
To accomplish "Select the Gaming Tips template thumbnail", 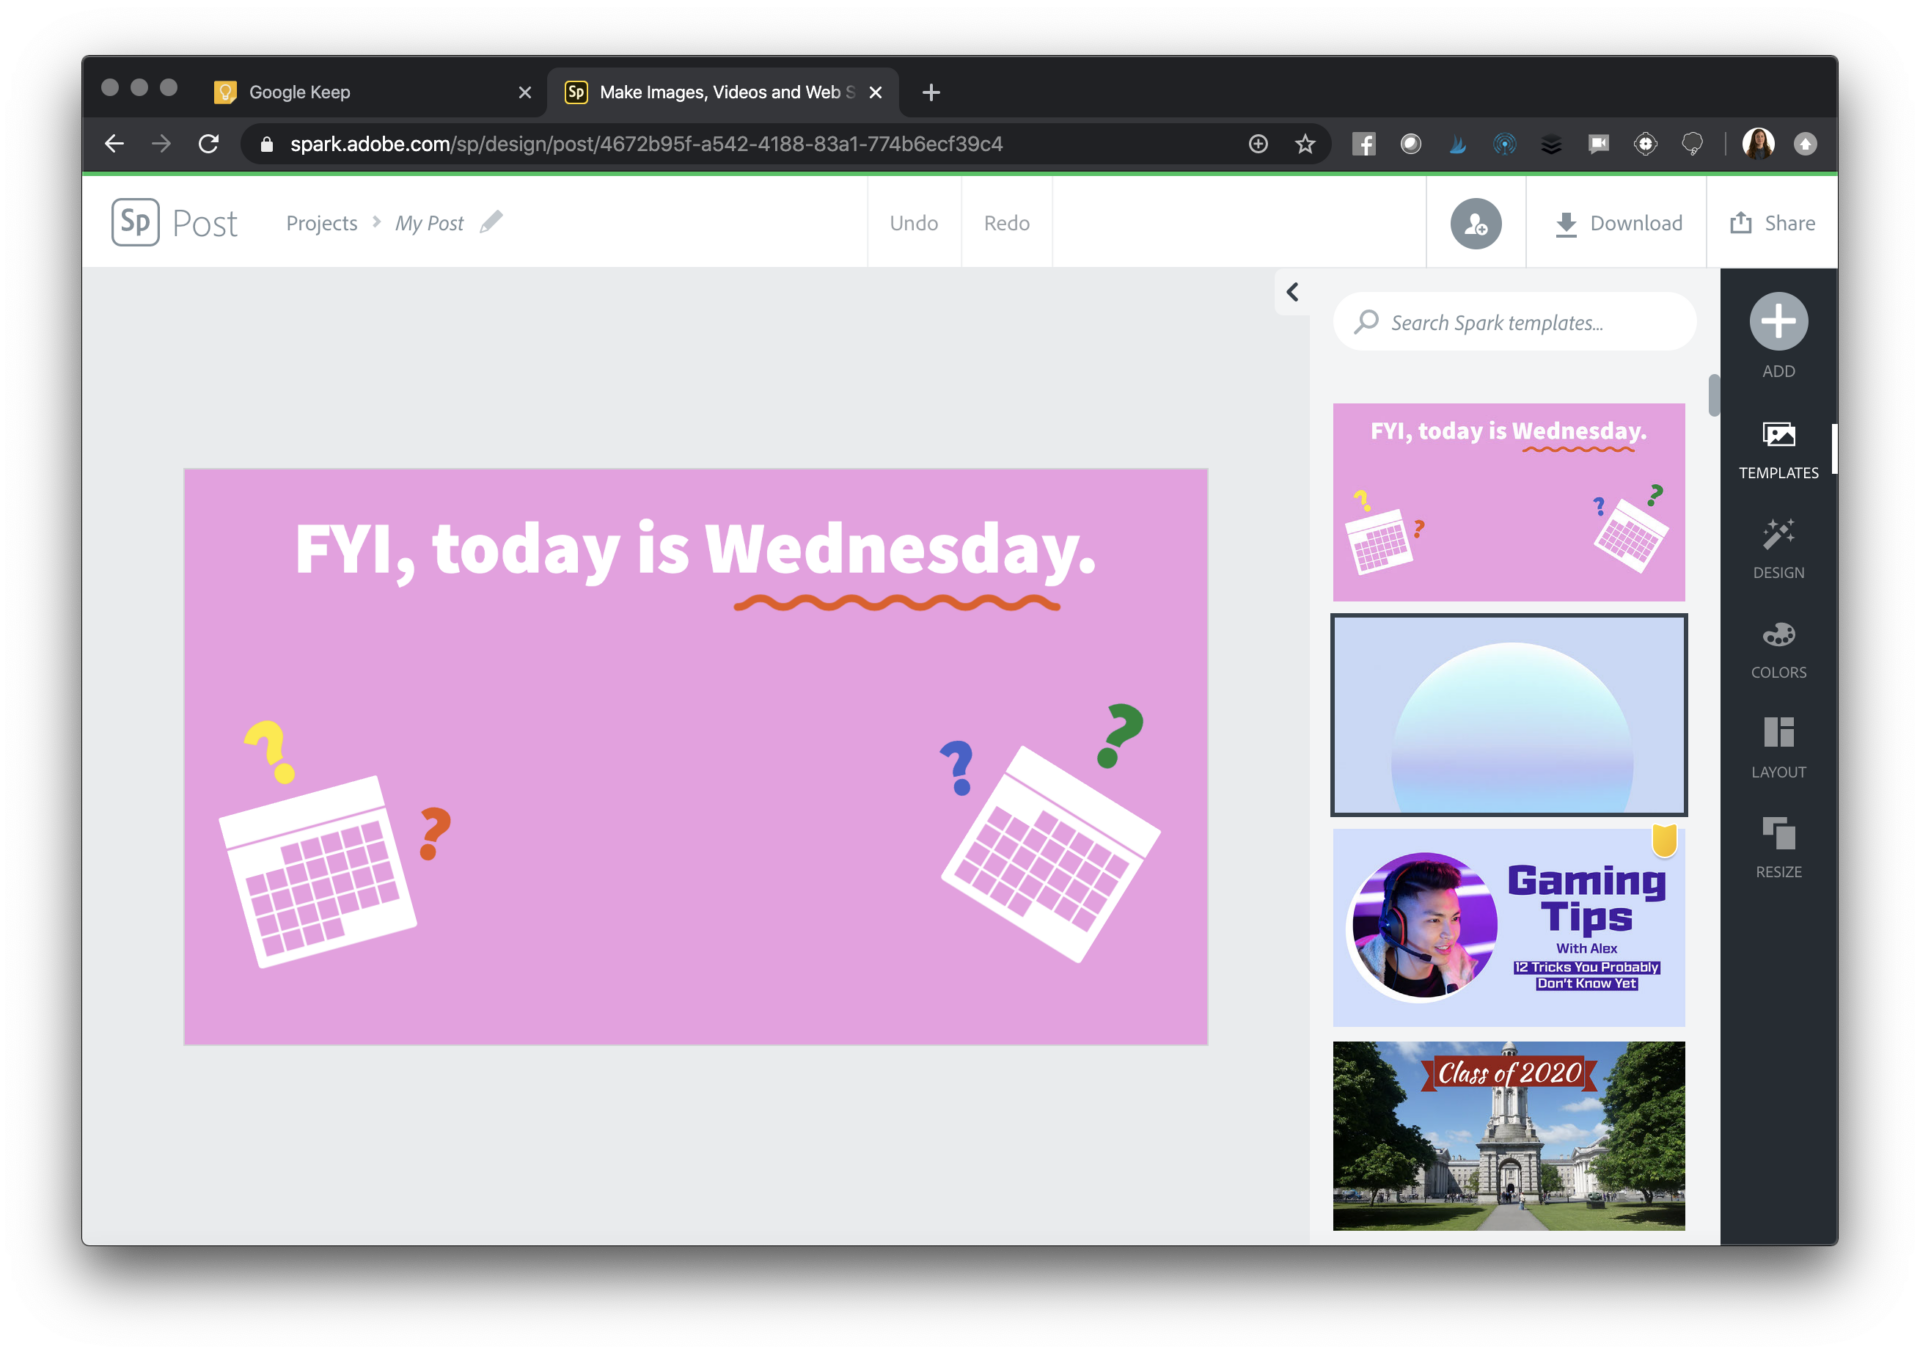I will coord(1509,926).
